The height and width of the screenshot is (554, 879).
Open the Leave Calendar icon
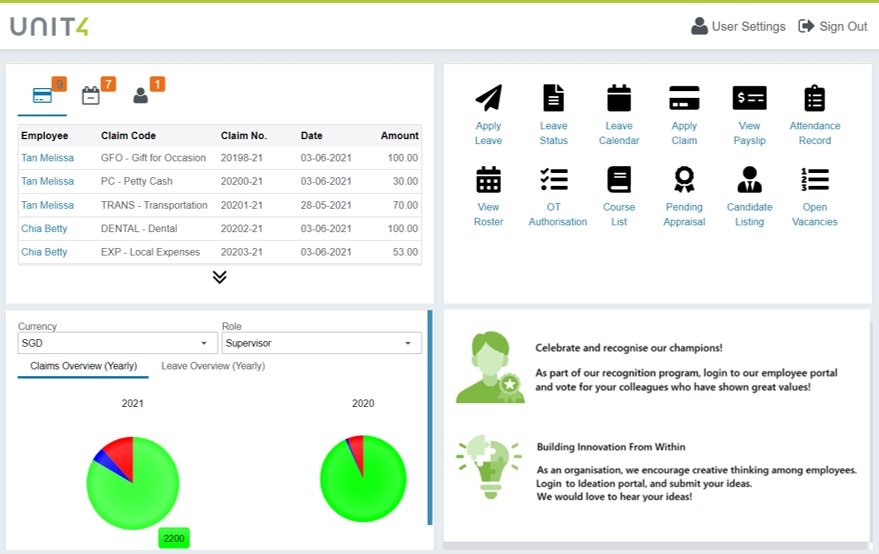[619, 98]
